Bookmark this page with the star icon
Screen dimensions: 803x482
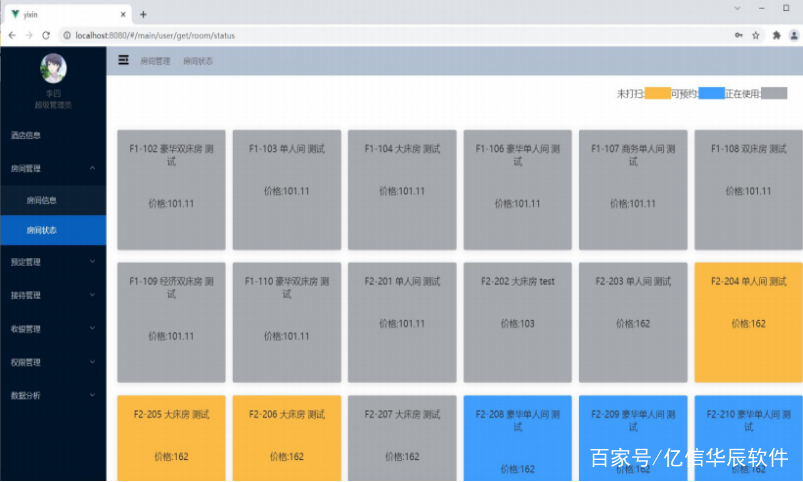[756, 35]
